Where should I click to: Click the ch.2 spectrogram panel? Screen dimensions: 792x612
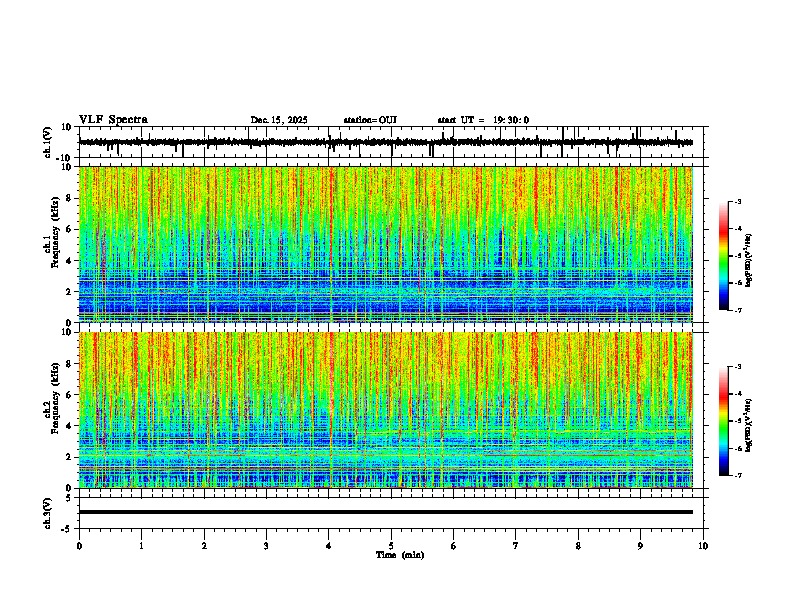(386, 410)
